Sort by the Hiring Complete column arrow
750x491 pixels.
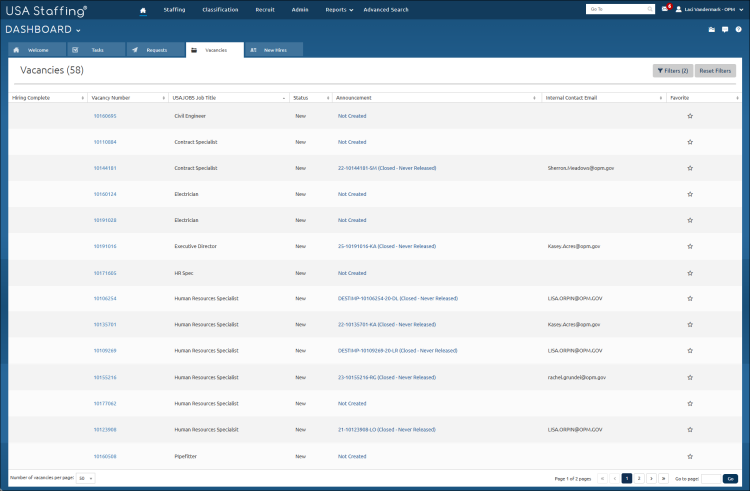(x=83, y=98)
